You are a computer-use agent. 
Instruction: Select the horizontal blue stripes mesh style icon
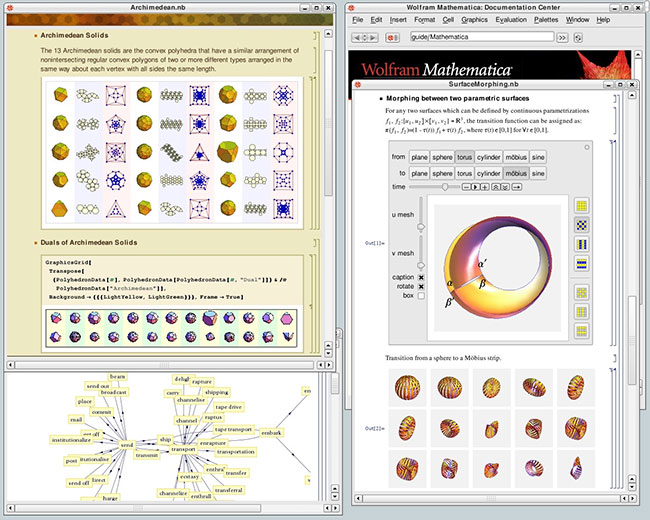[581, 264]
